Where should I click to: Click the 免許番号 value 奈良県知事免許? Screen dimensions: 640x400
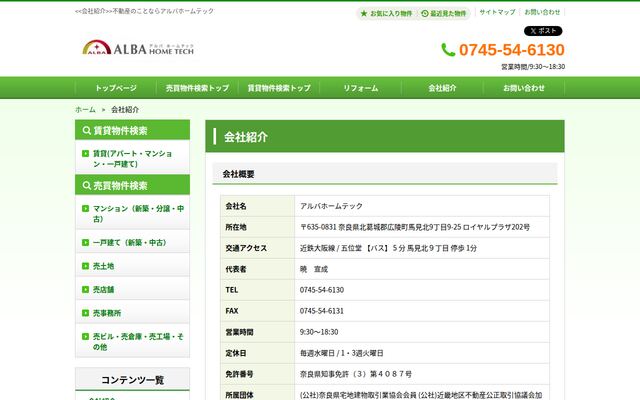click(356, 374)
